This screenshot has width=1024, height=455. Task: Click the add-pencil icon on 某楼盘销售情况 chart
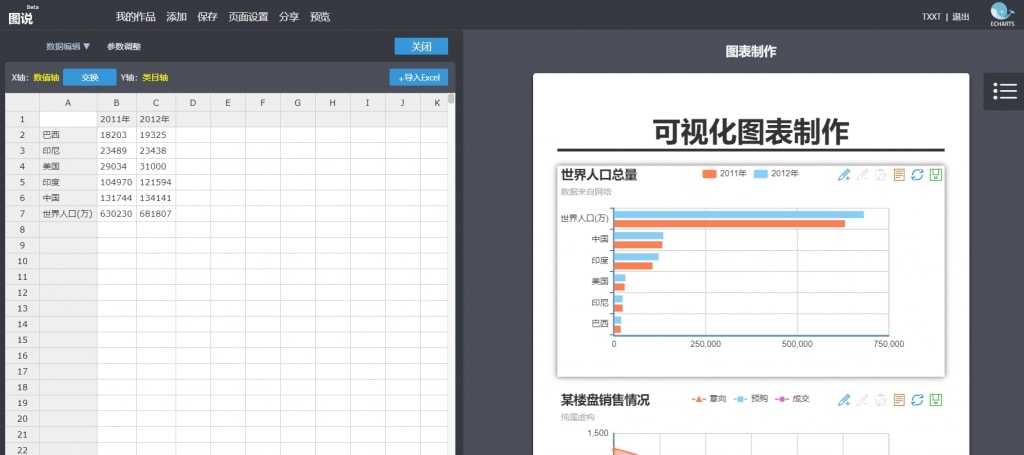click(844, 400)
